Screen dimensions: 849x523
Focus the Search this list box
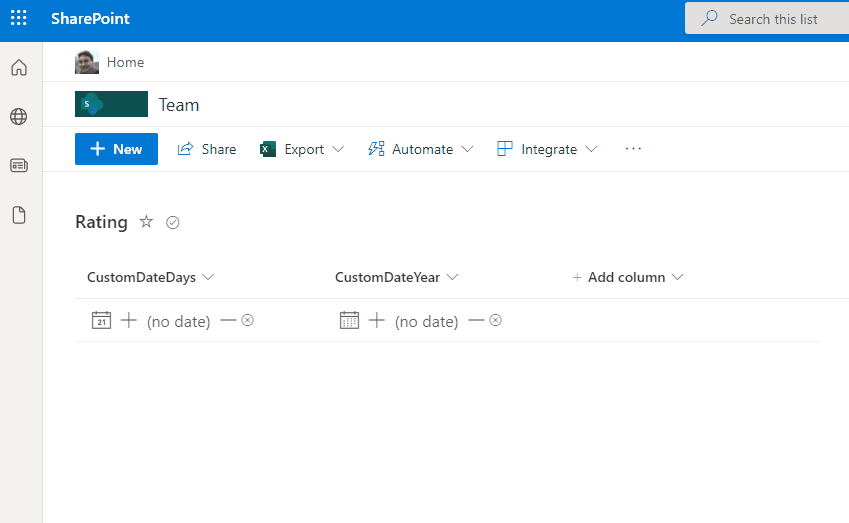click(767, 19)
